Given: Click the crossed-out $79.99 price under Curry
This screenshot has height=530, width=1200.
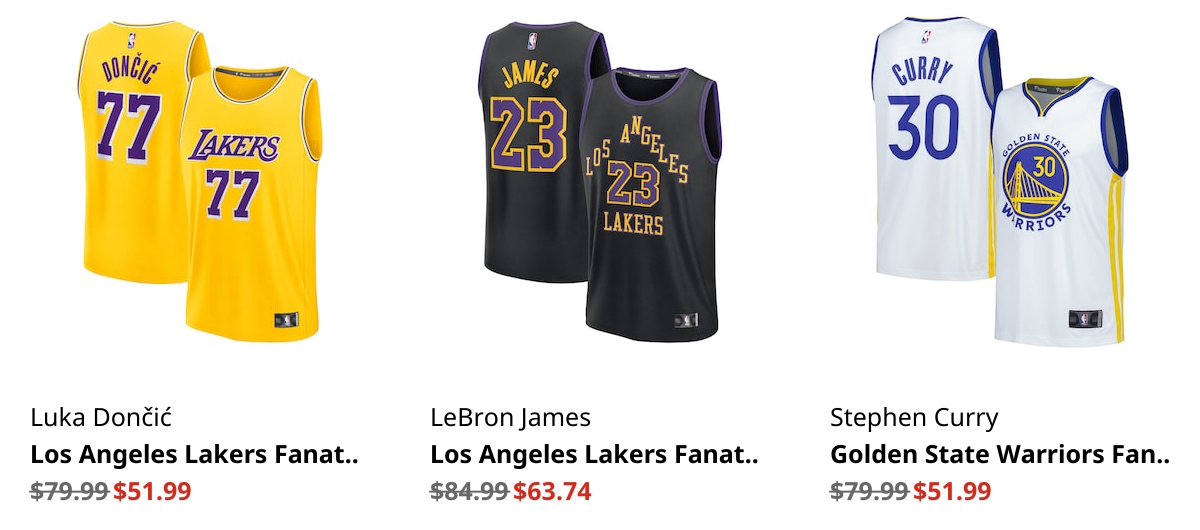Looking at the screenshot, I should pos(869,491).
